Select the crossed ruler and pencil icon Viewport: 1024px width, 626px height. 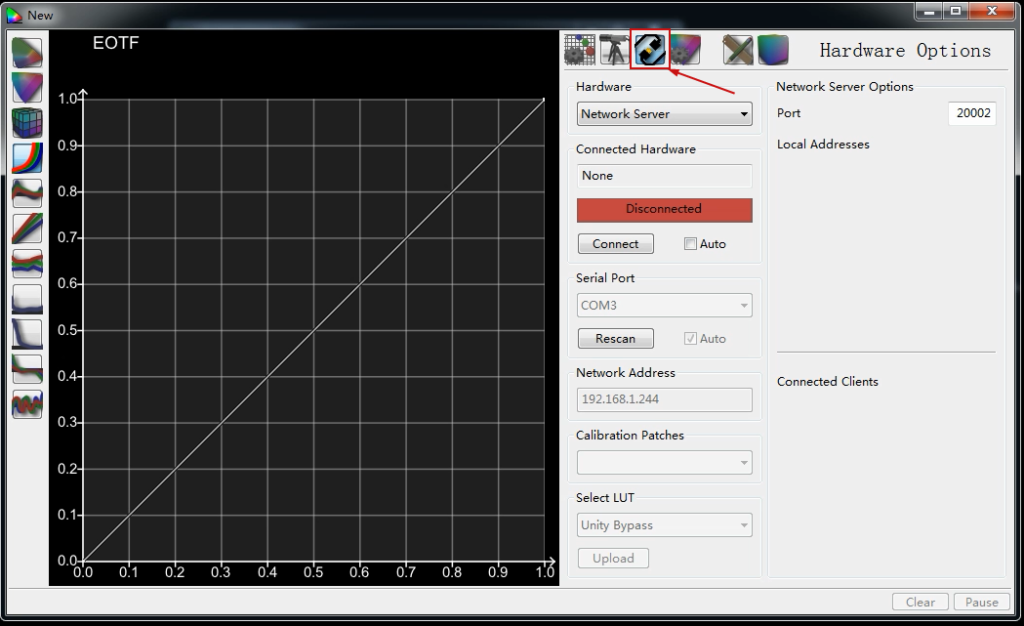[738, 50]
